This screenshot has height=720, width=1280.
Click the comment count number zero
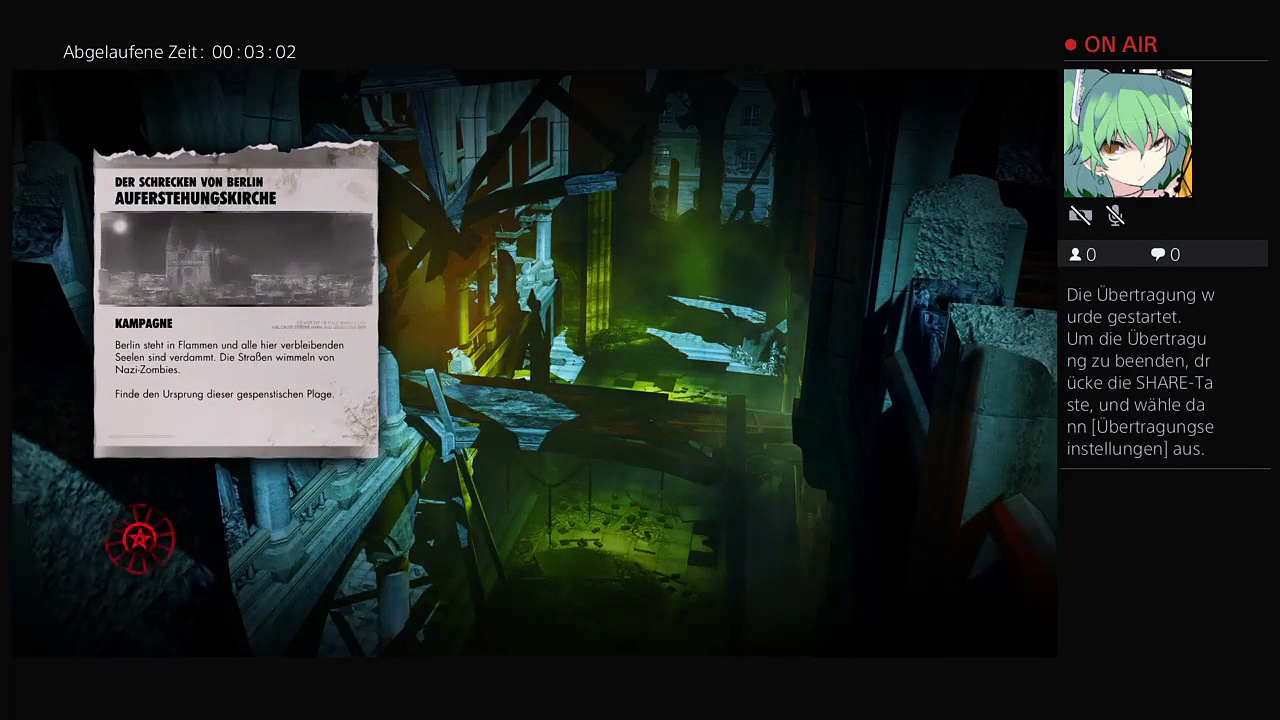(x=1175, y=255)
